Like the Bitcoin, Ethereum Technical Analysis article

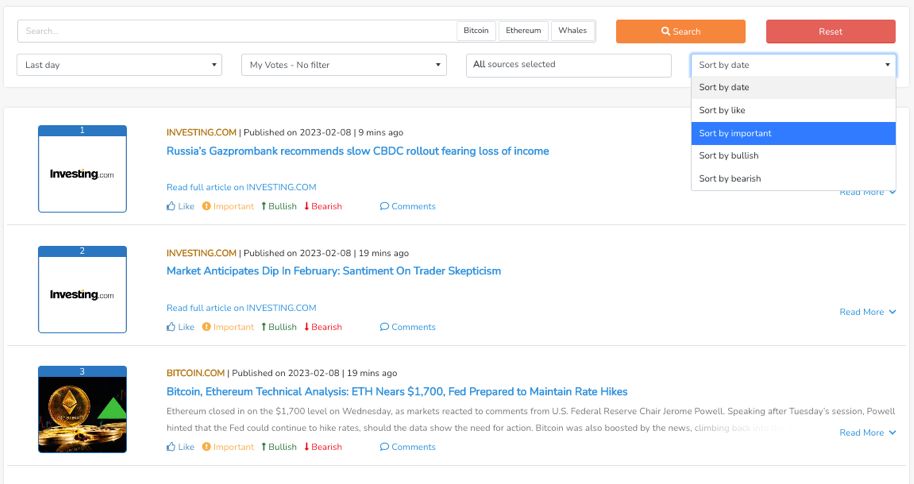[180, 447]
